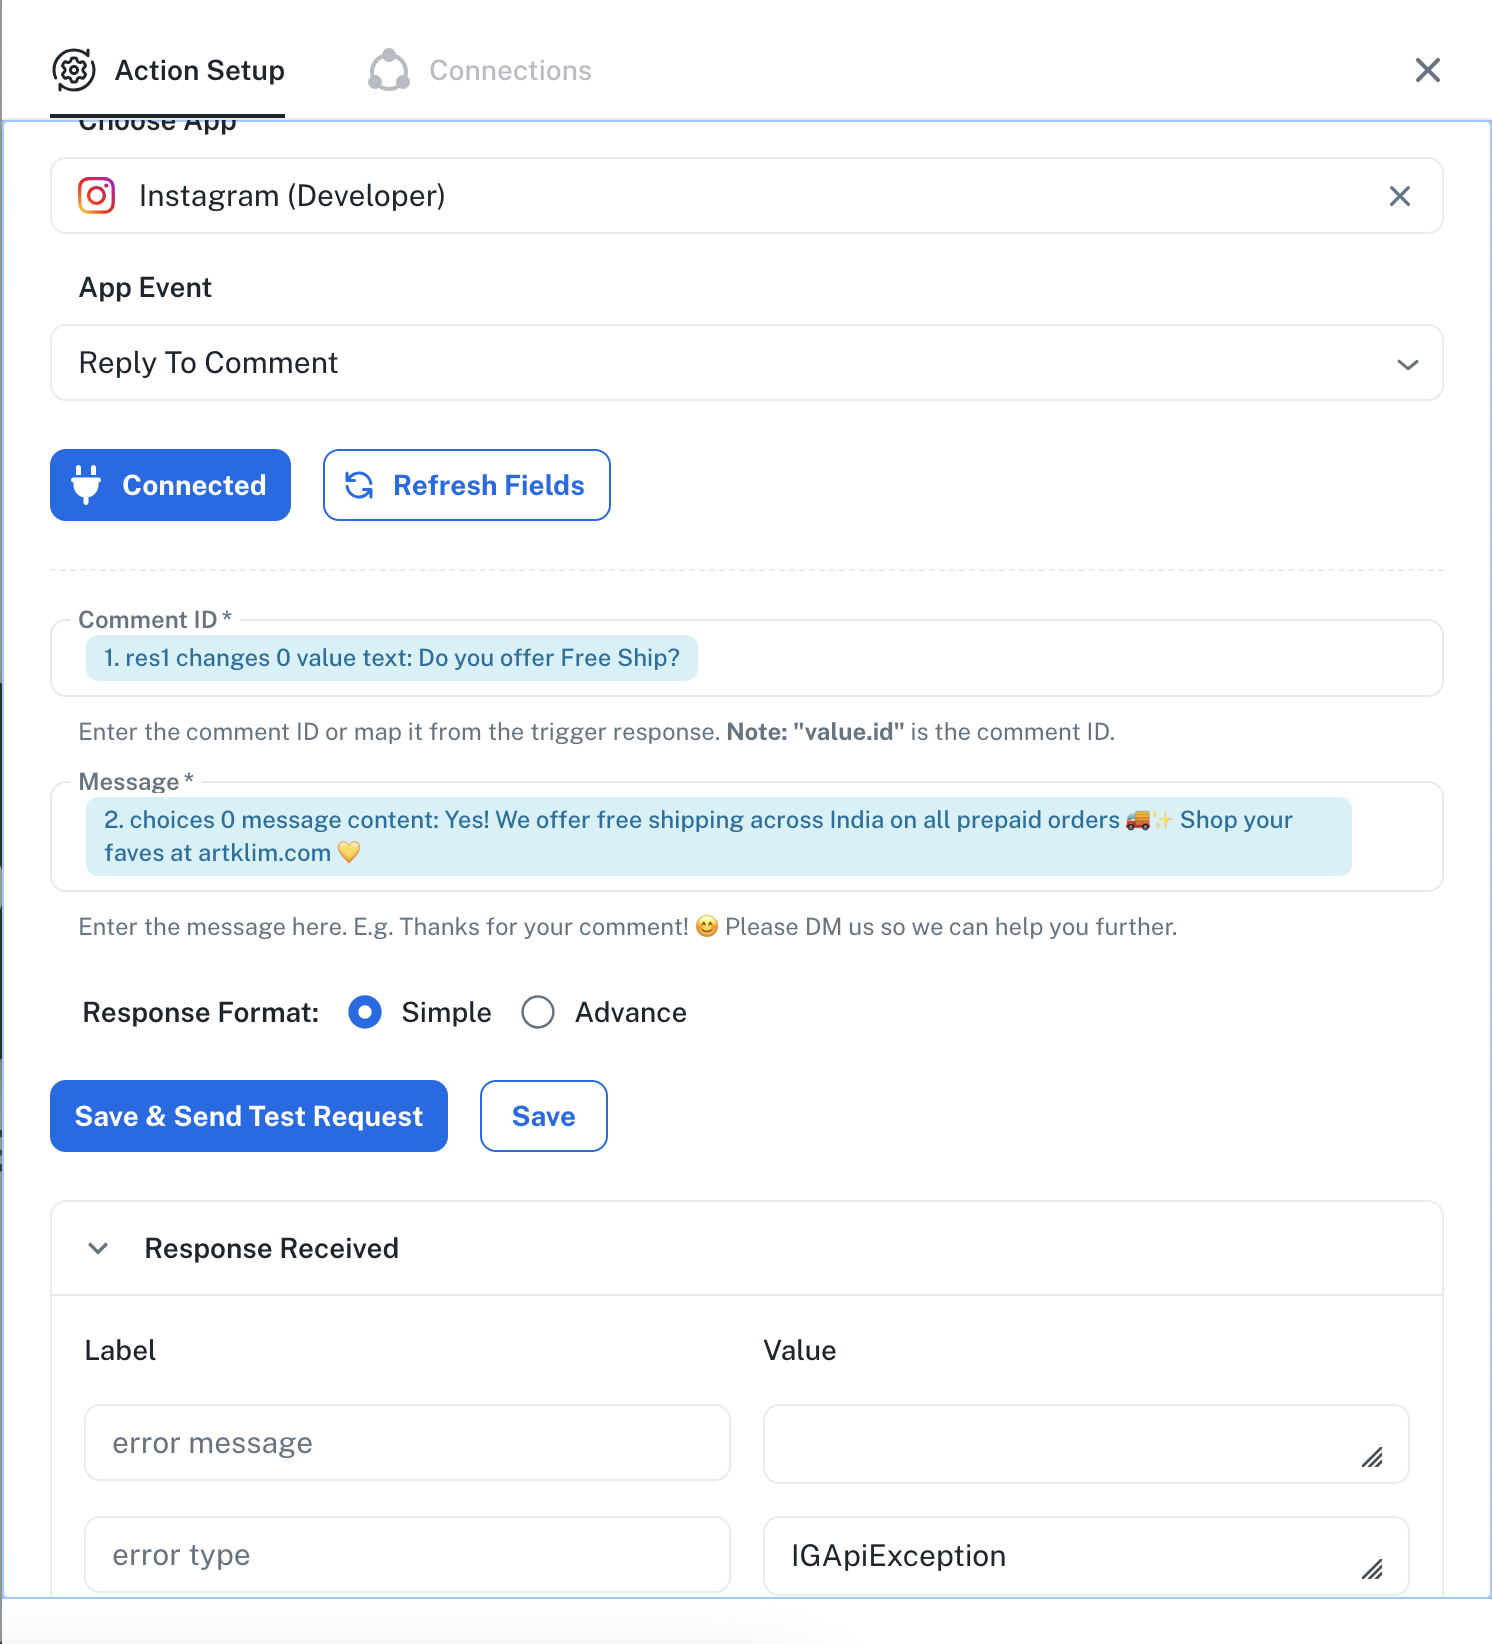Switch to the Action Setup tab

[168, 70]
